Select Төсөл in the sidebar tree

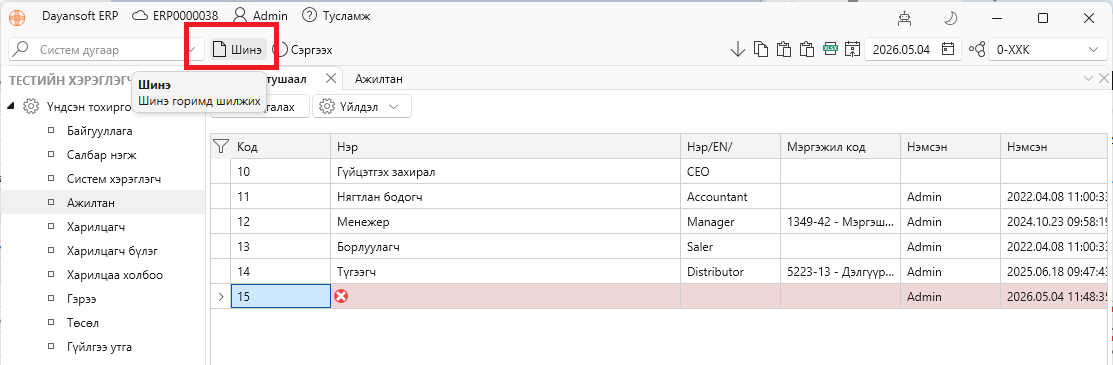coord(82,323)
